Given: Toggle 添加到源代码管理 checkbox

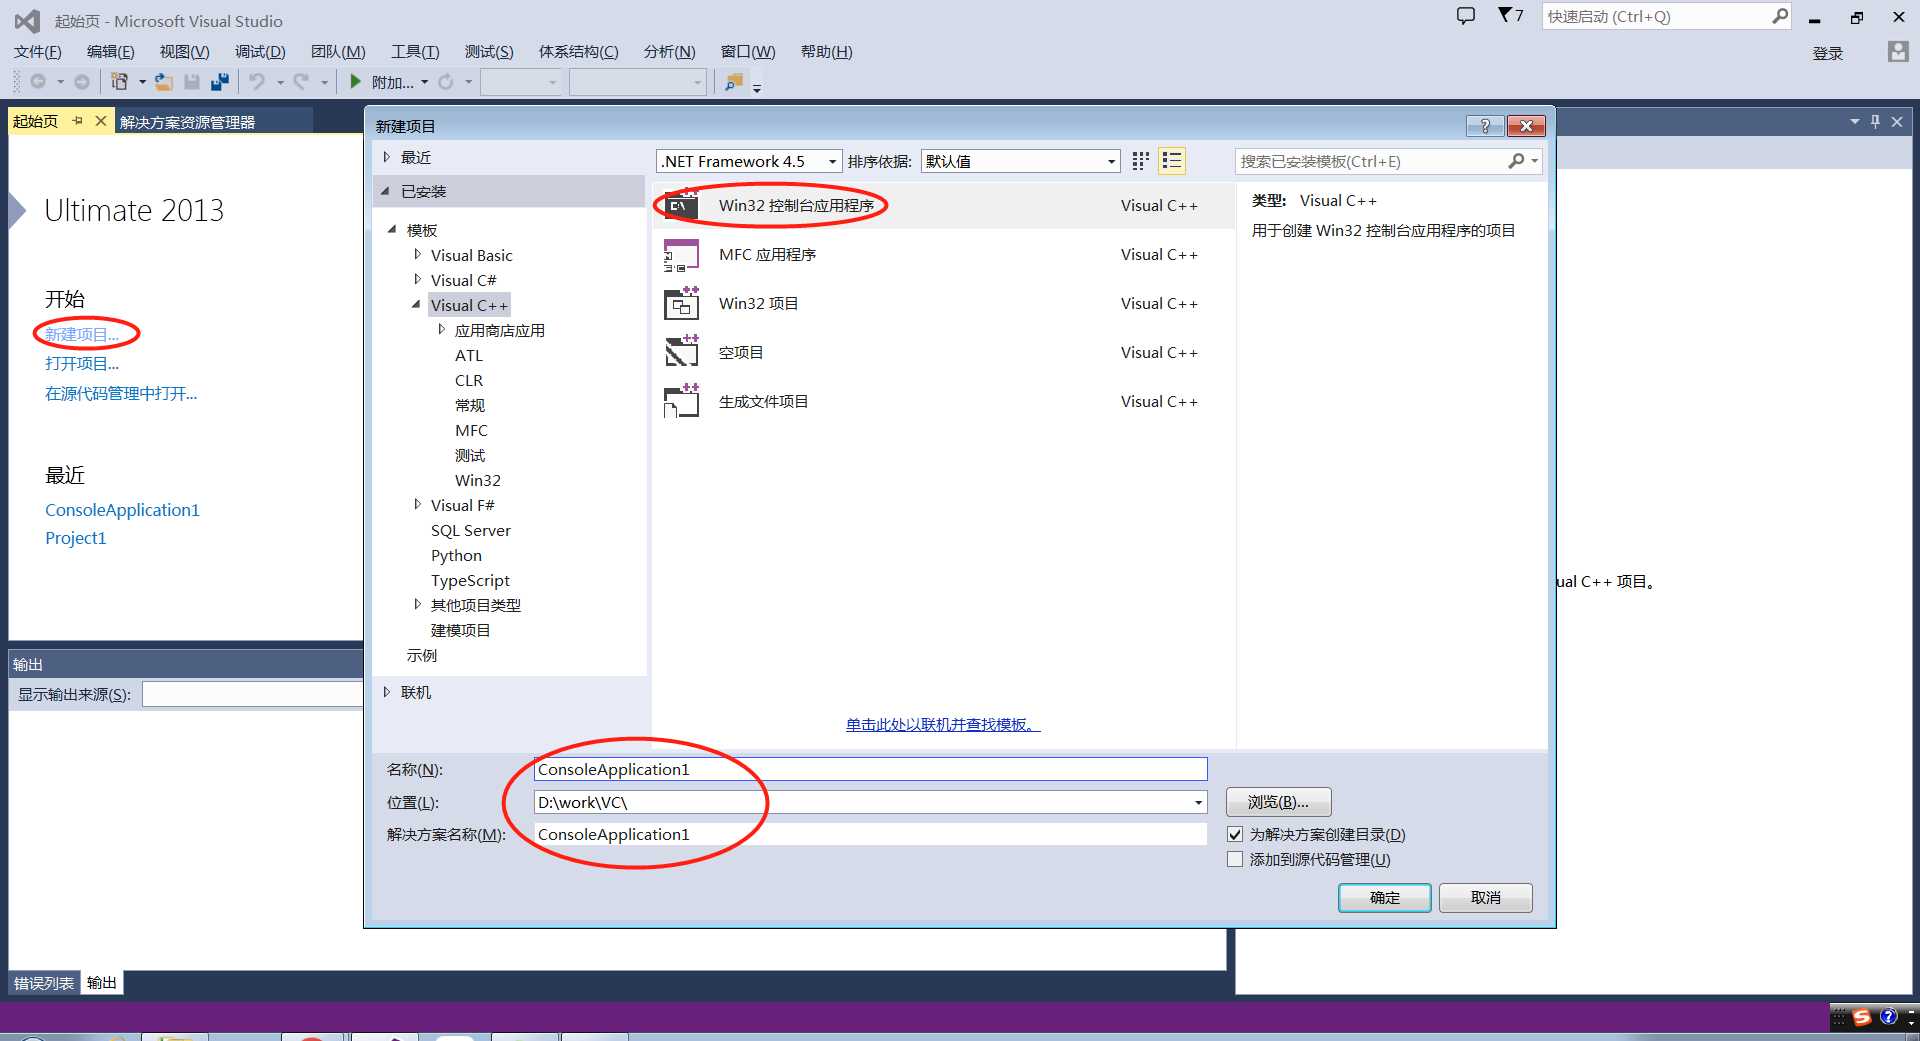Looking at the screenshot, I should click(1235, 859).
